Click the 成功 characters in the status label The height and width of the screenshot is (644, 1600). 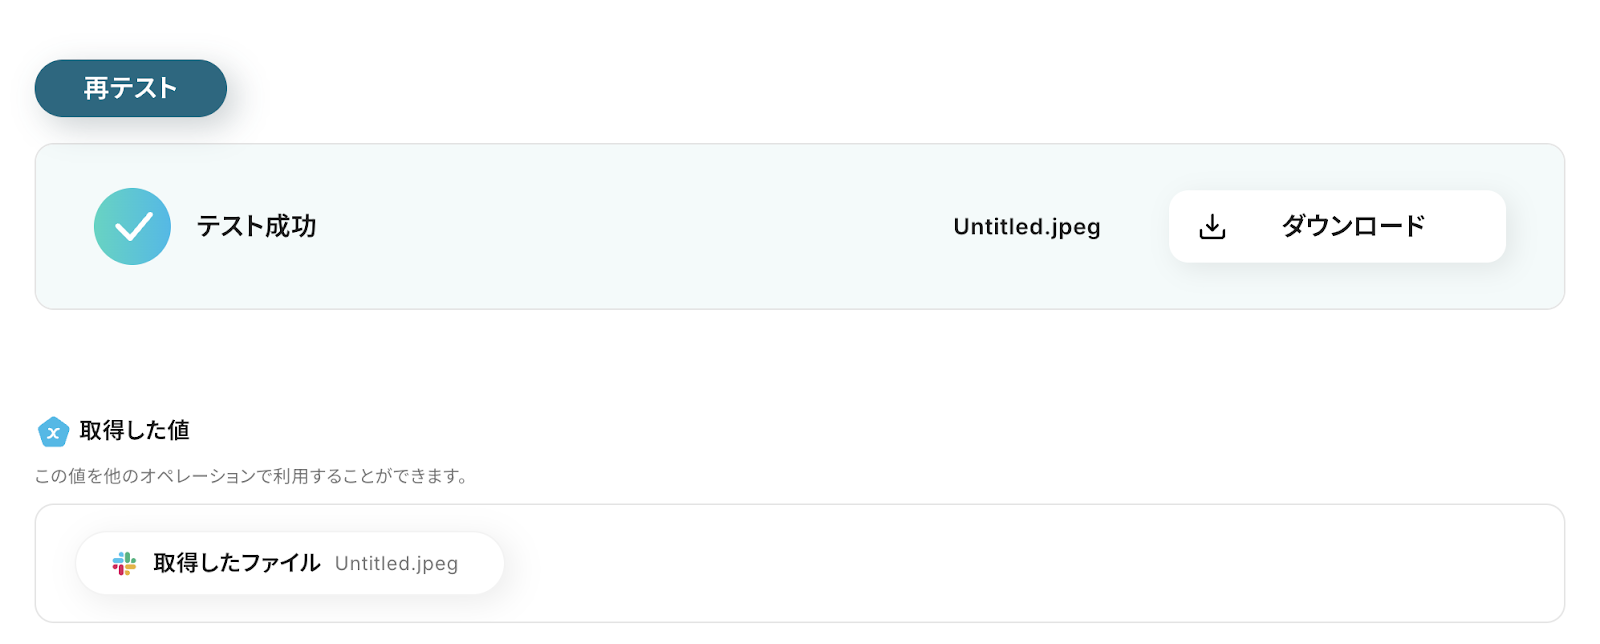pyautogui.click(x=290, y=227)
